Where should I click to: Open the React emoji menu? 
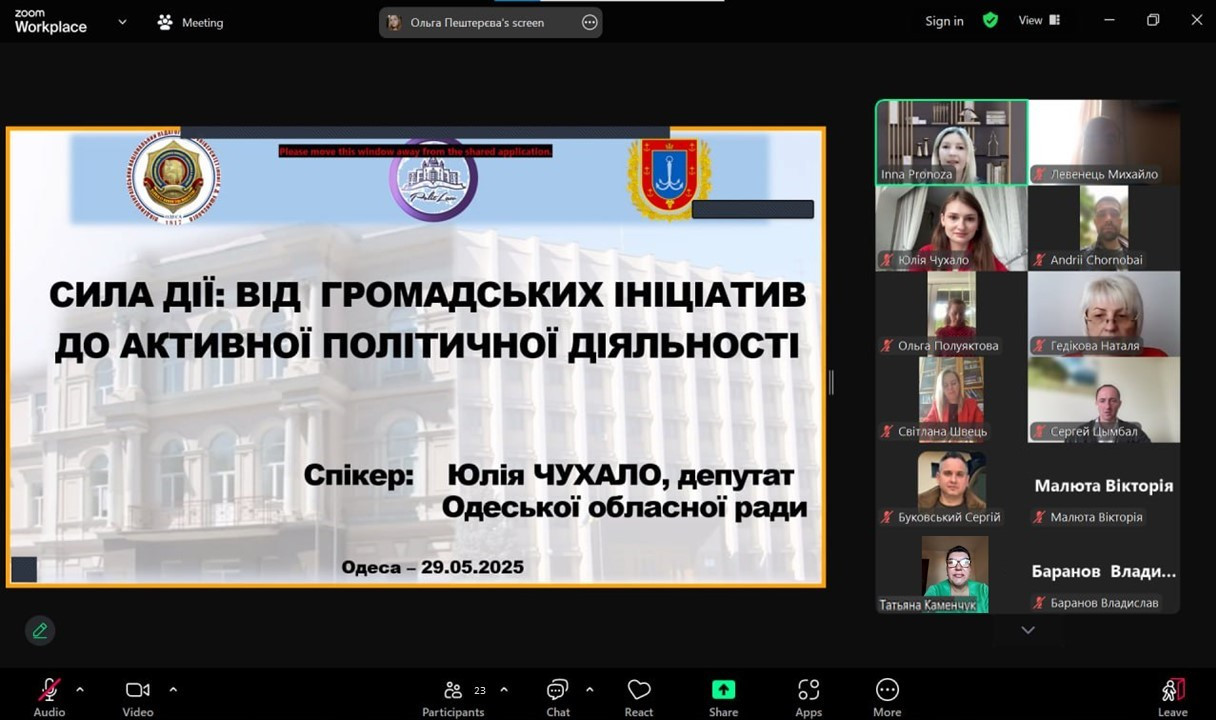(639, 697)
